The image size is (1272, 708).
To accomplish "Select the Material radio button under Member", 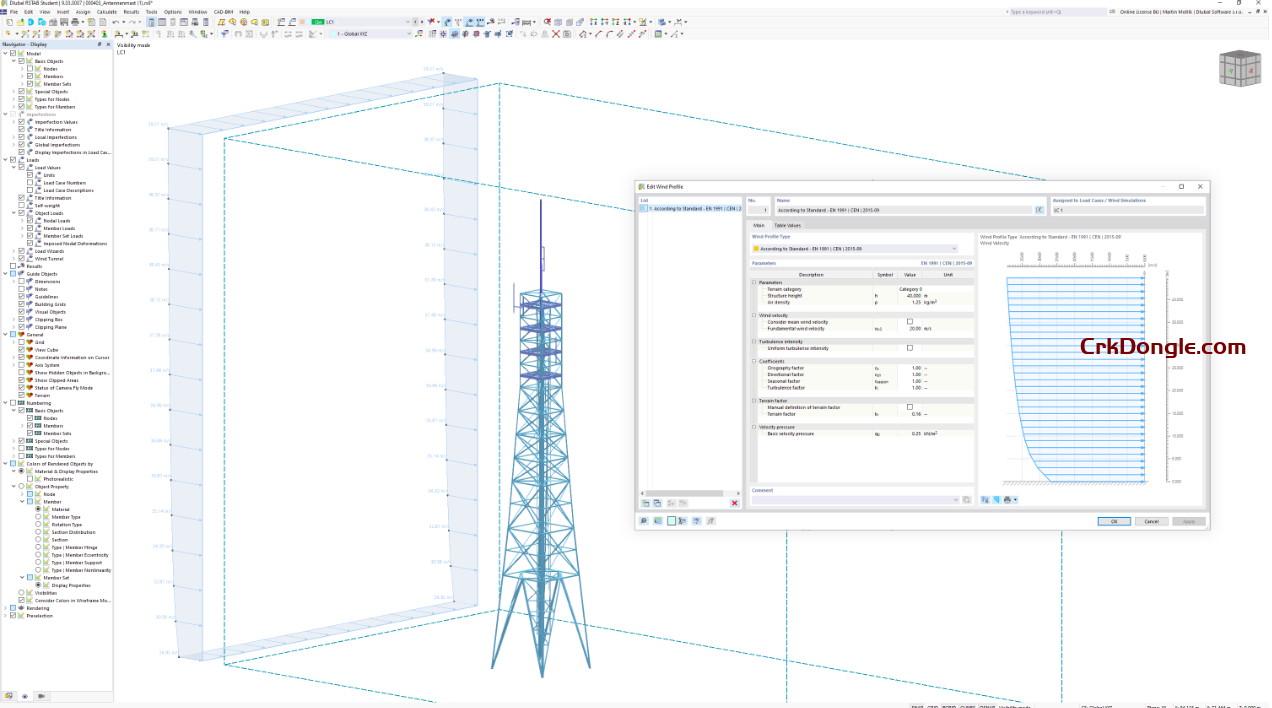I will tap(38, 509).
